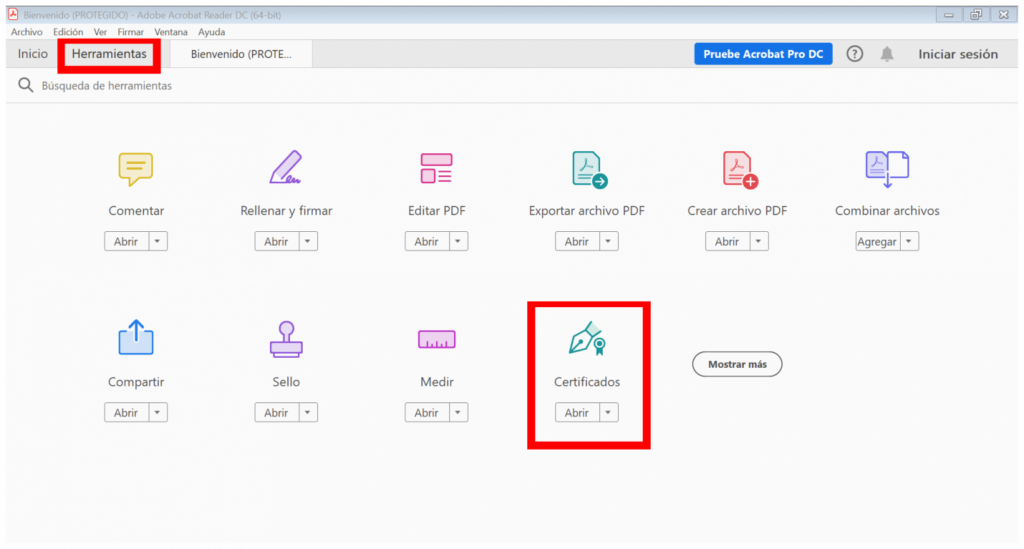Open the Firmar menu
The image size is (1024, 549).
(131, 32)
